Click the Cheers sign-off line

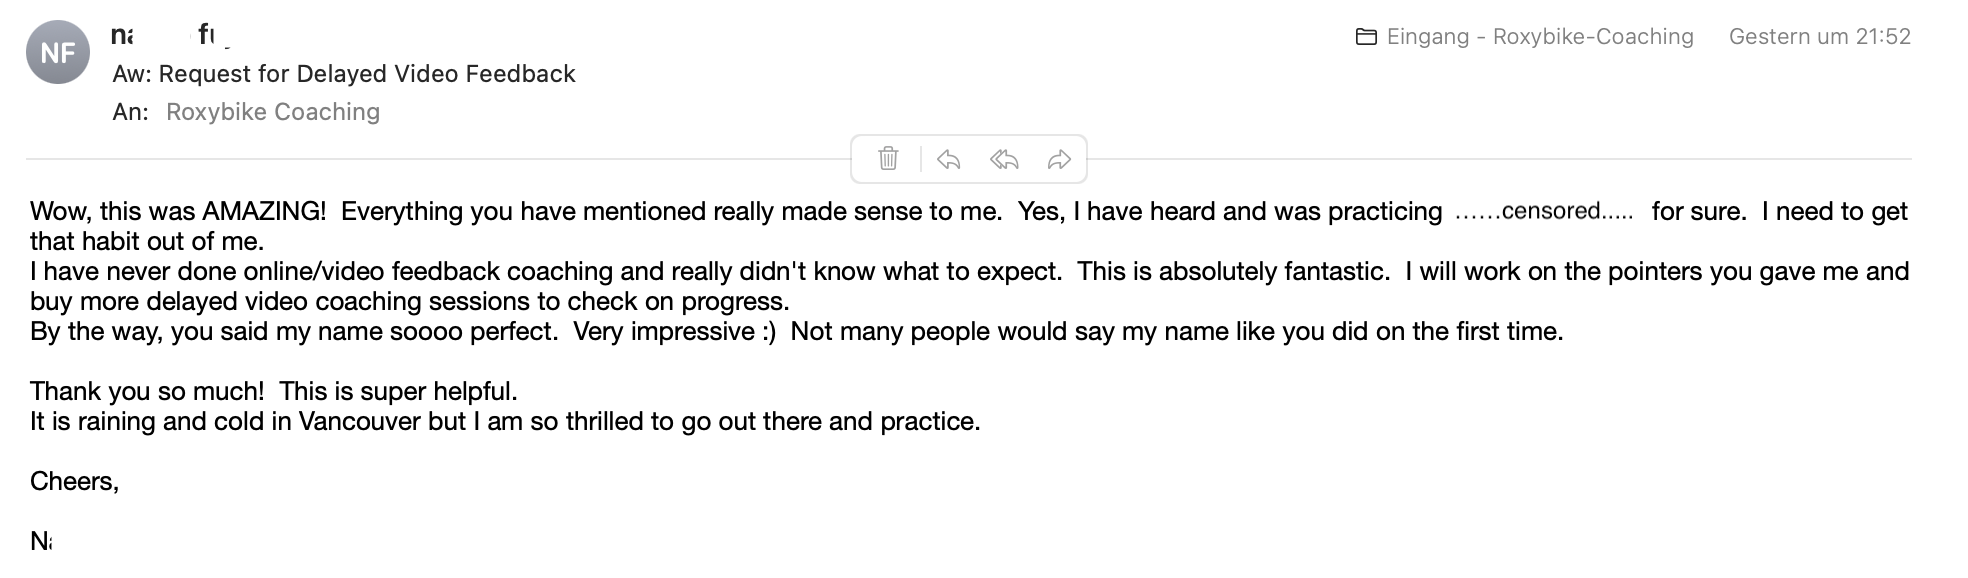point(74,481)
